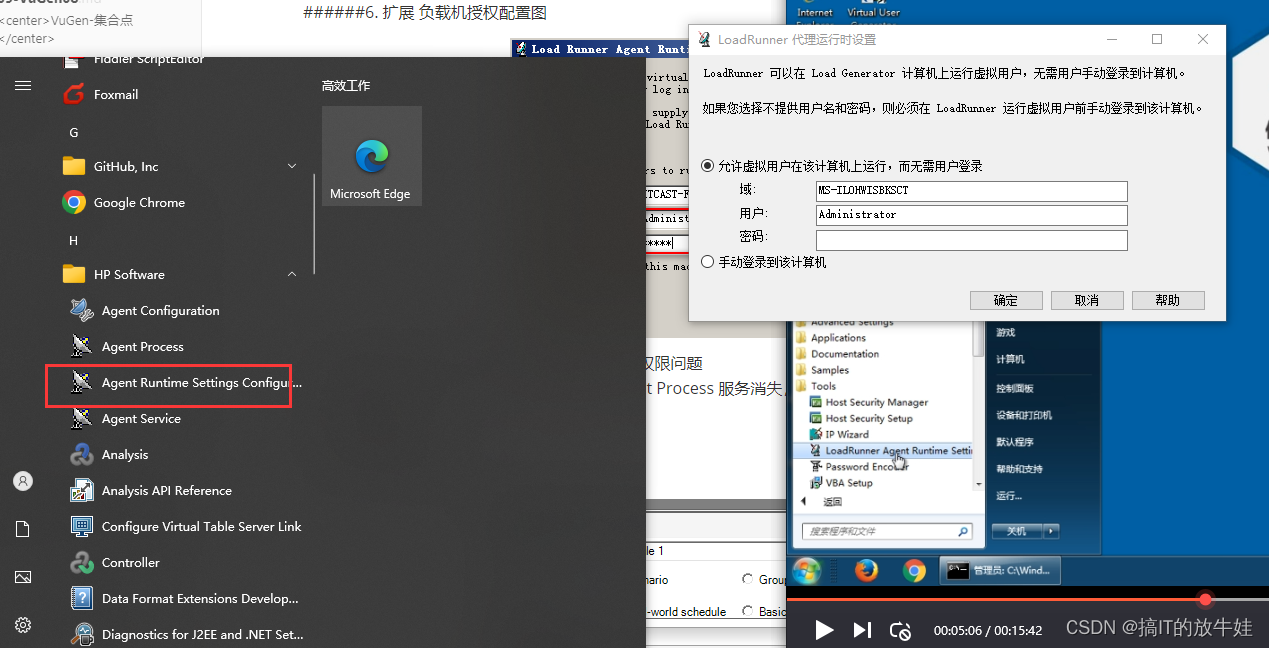Toggle the video loop setting icon
This screenshot has width=1269, height=648.
(x=901, y=630)
